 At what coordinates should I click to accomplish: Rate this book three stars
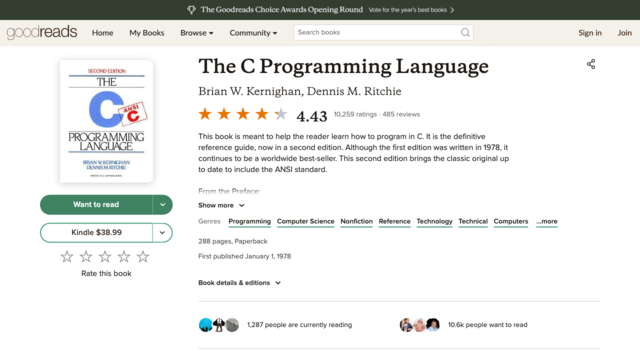[105, 257]
